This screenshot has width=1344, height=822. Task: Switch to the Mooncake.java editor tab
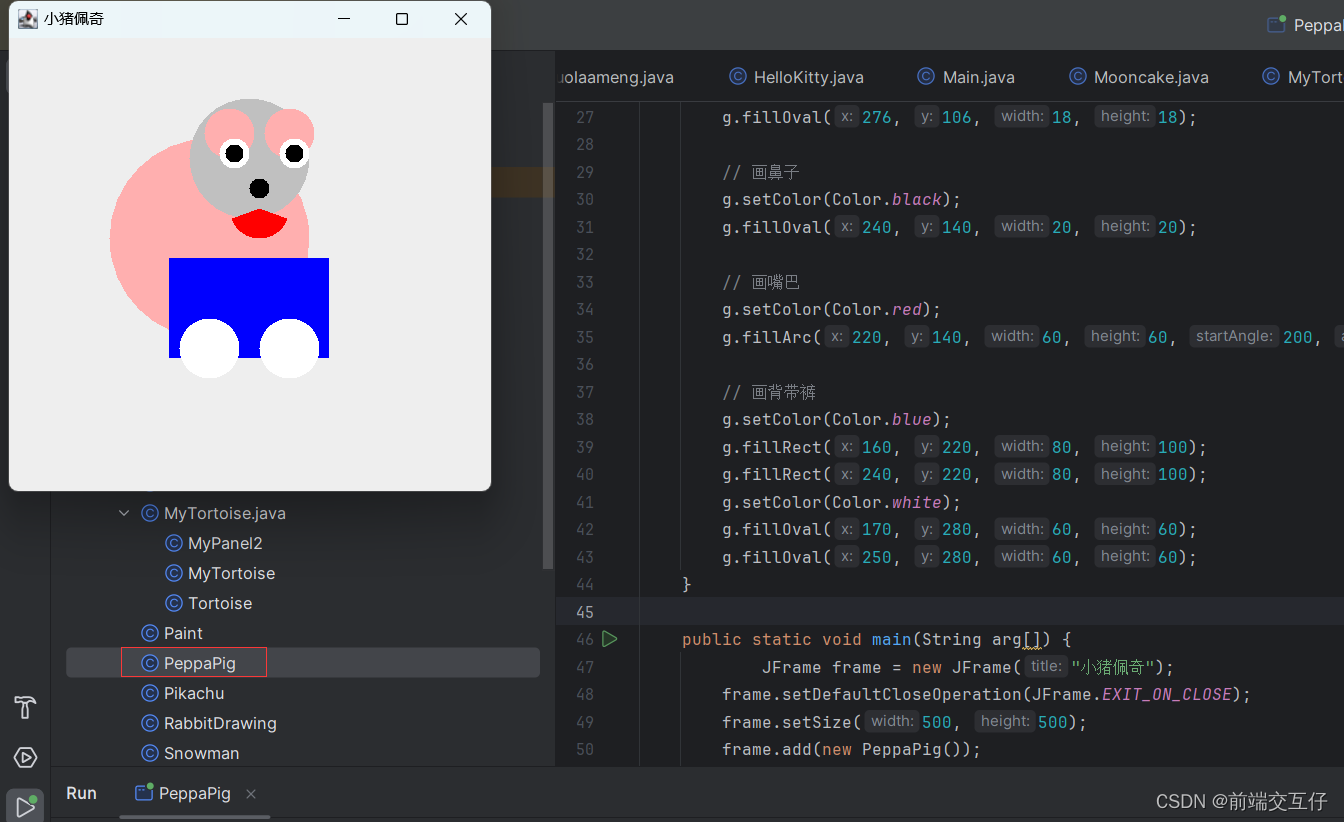[1139, 77]
